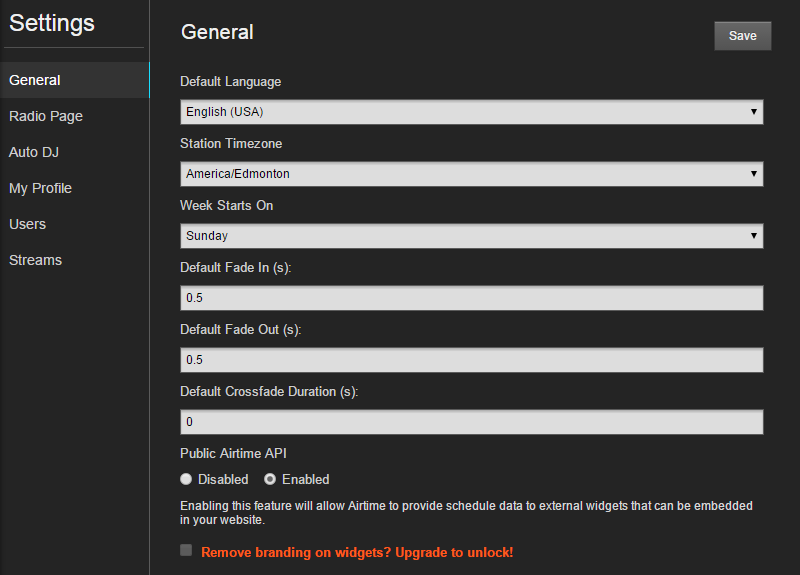Expand the Default Language dropdown
The height and width of the screenshot is (575, 800).
click(471, 112)
